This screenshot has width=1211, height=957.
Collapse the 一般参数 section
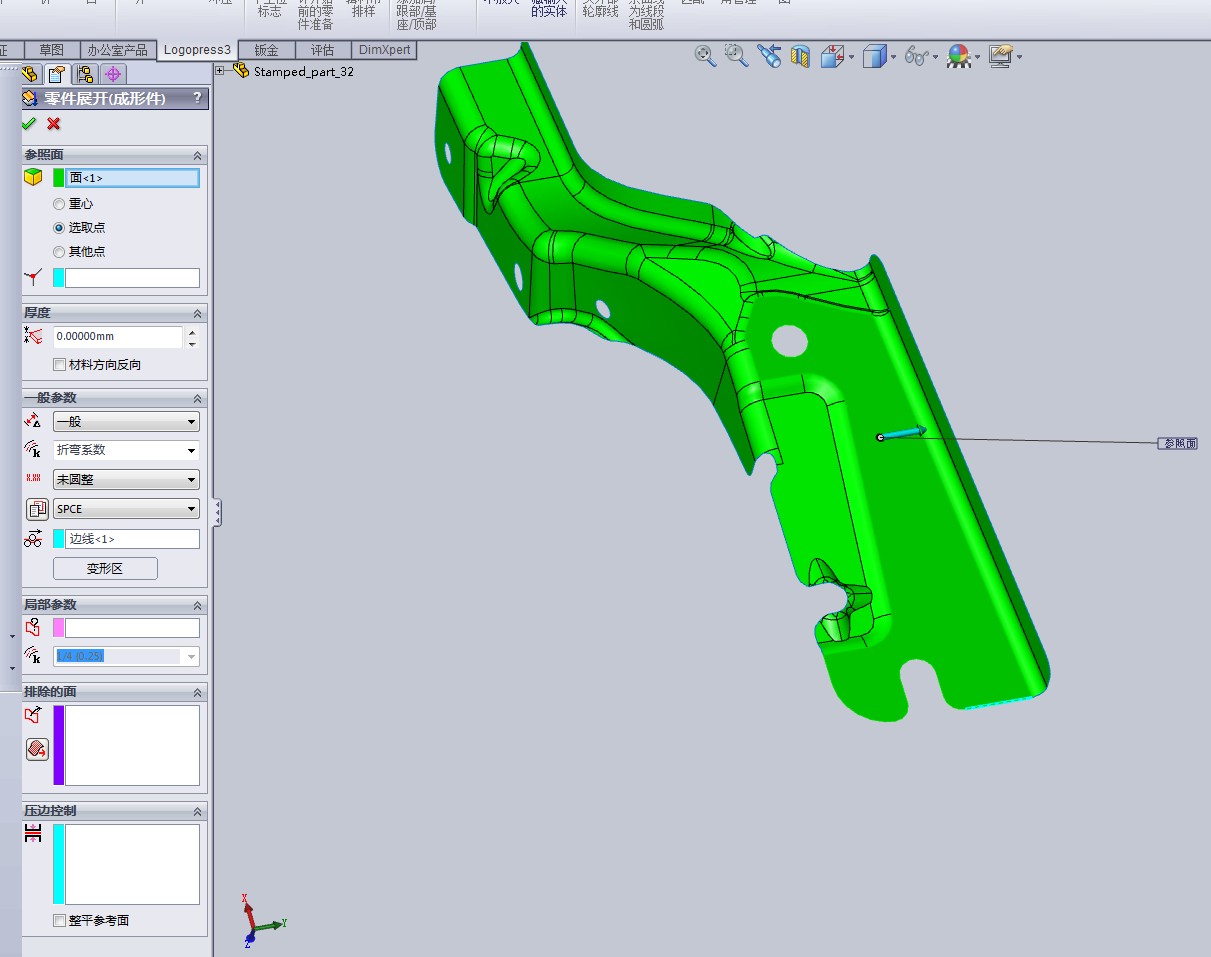(197, 398)
